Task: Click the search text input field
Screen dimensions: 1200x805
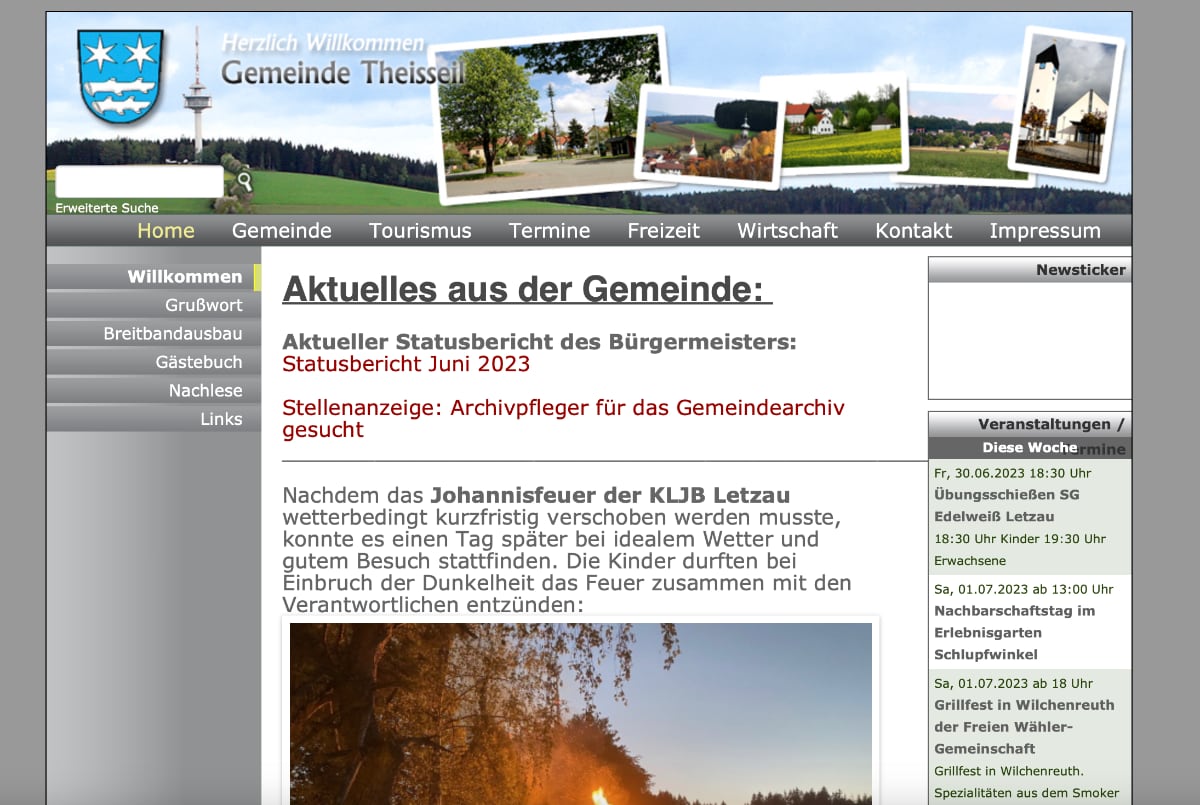Action: (139, 182)
